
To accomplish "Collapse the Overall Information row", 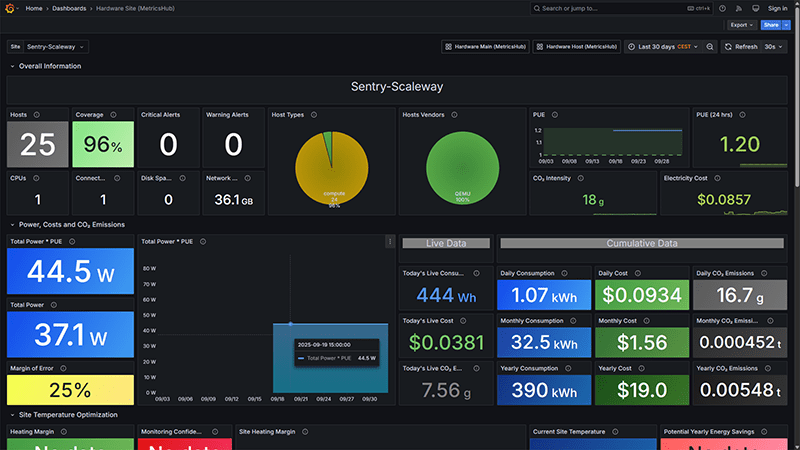I will (x=13, y=66).
